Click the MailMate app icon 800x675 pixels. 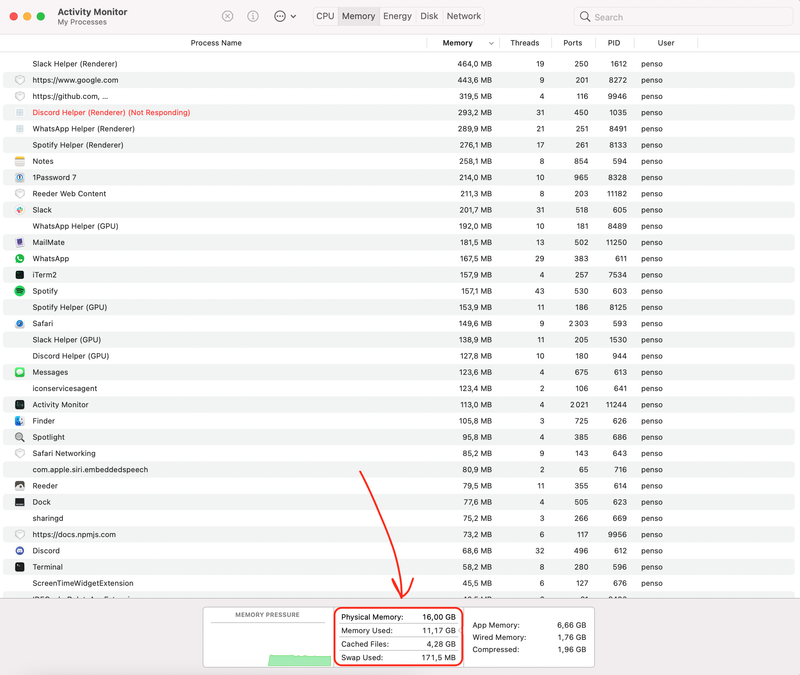point(20,242)
